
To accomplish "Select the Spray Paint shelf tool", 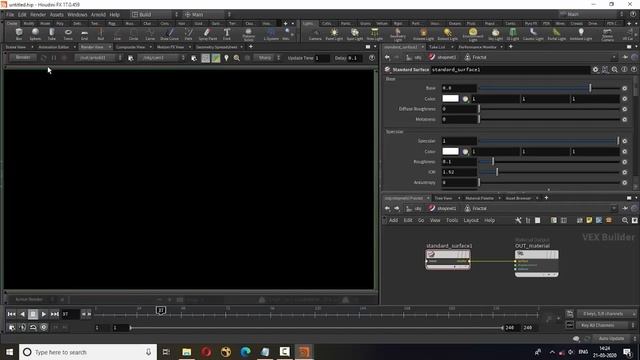I will point(208,34).
